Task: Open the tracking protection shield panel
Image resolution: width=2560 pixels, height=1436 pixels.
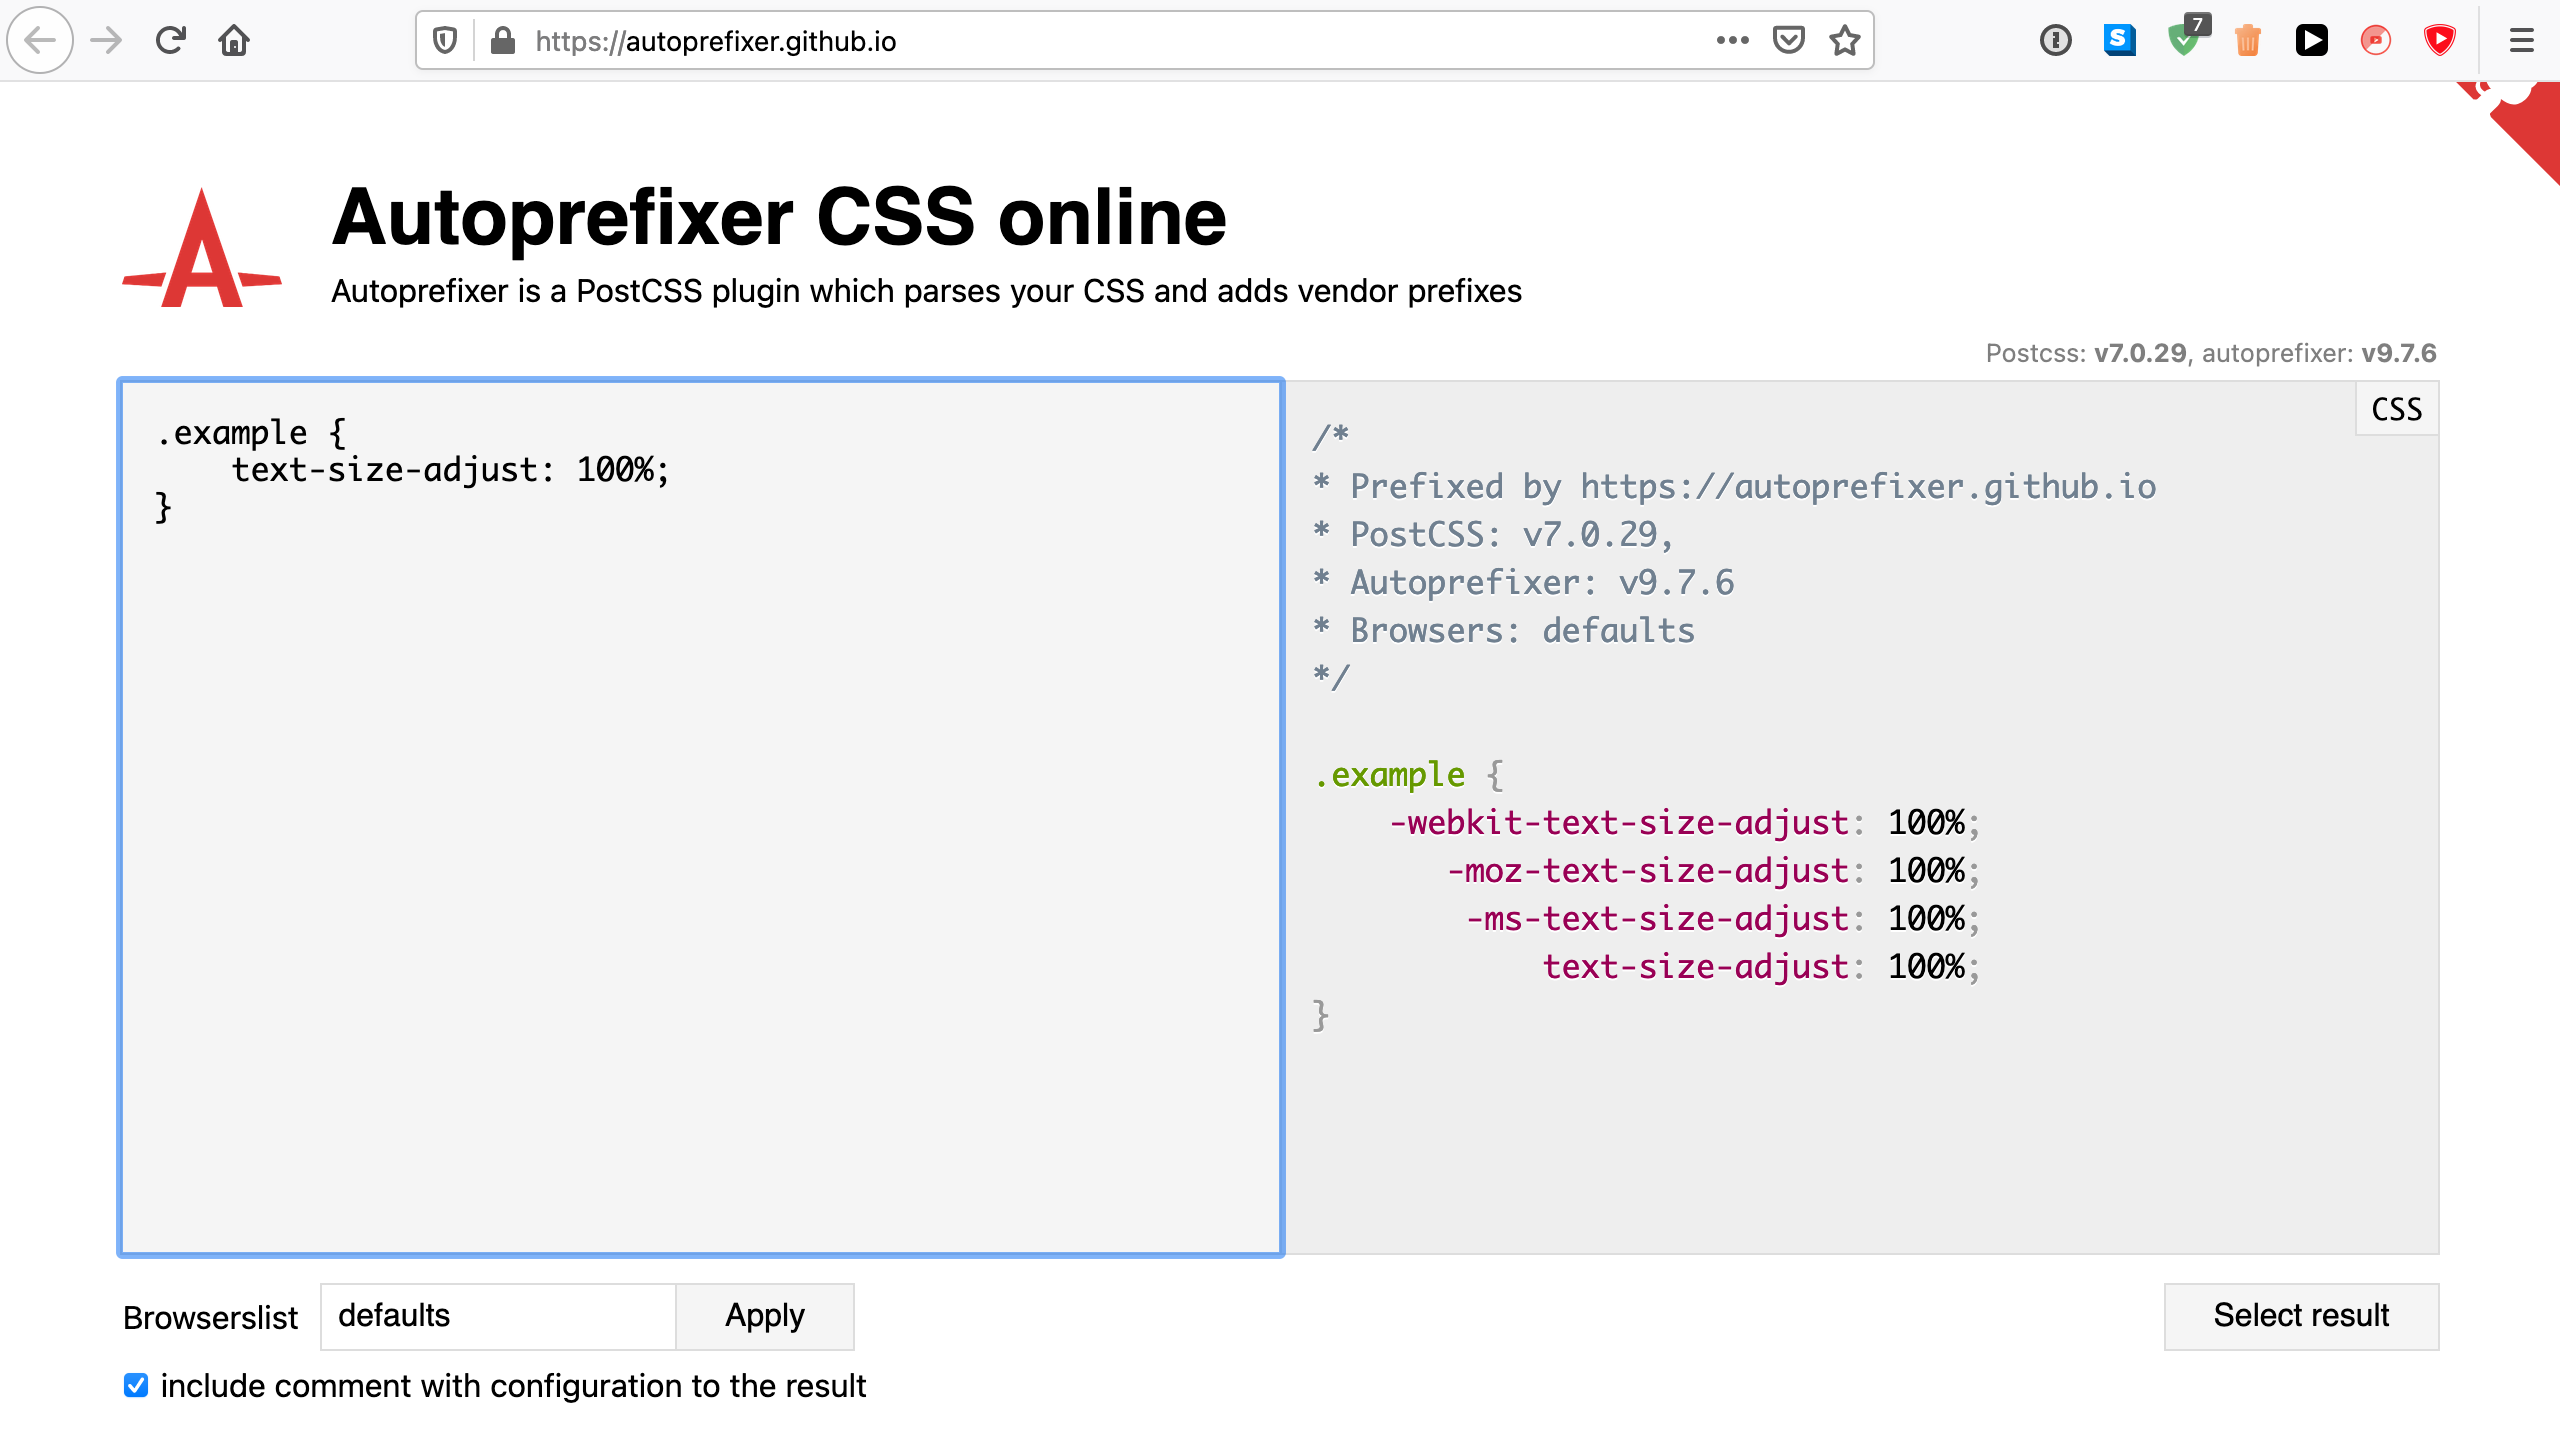Action: [x=444, y=40]
